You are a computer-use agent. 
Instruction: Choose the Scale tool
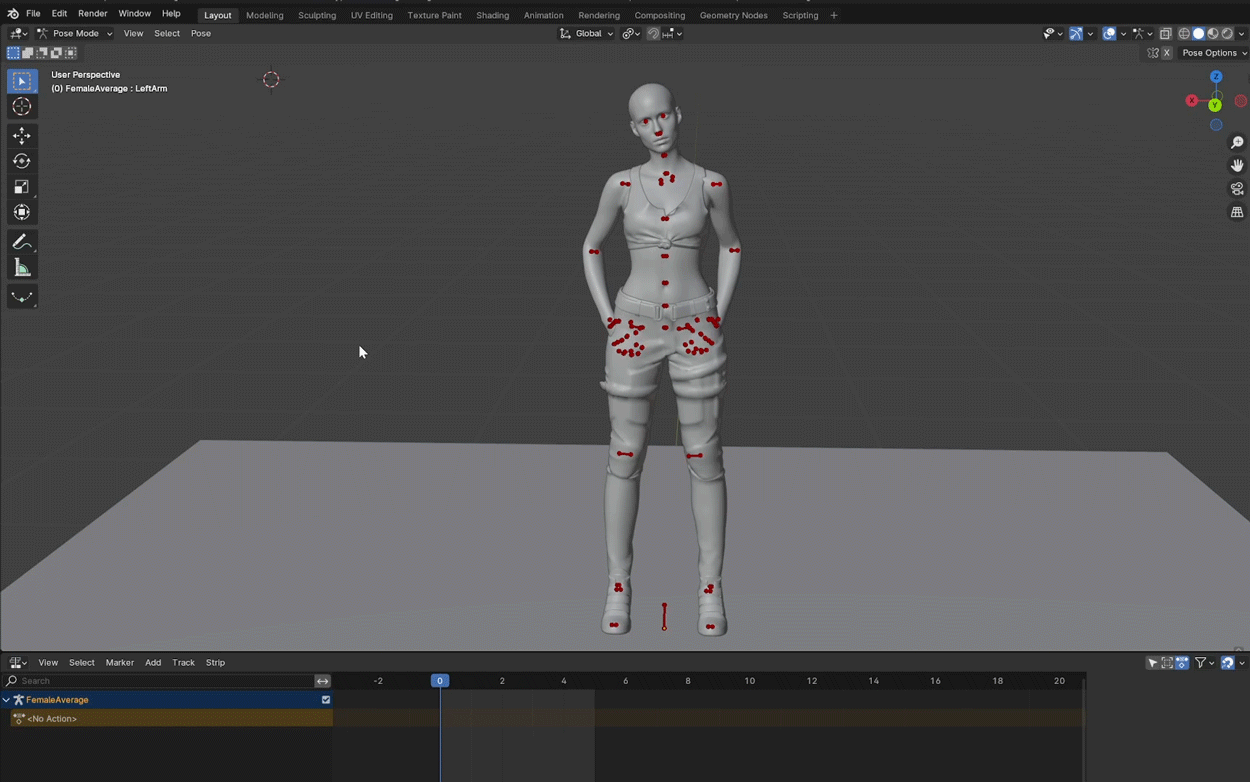[22, 187]
